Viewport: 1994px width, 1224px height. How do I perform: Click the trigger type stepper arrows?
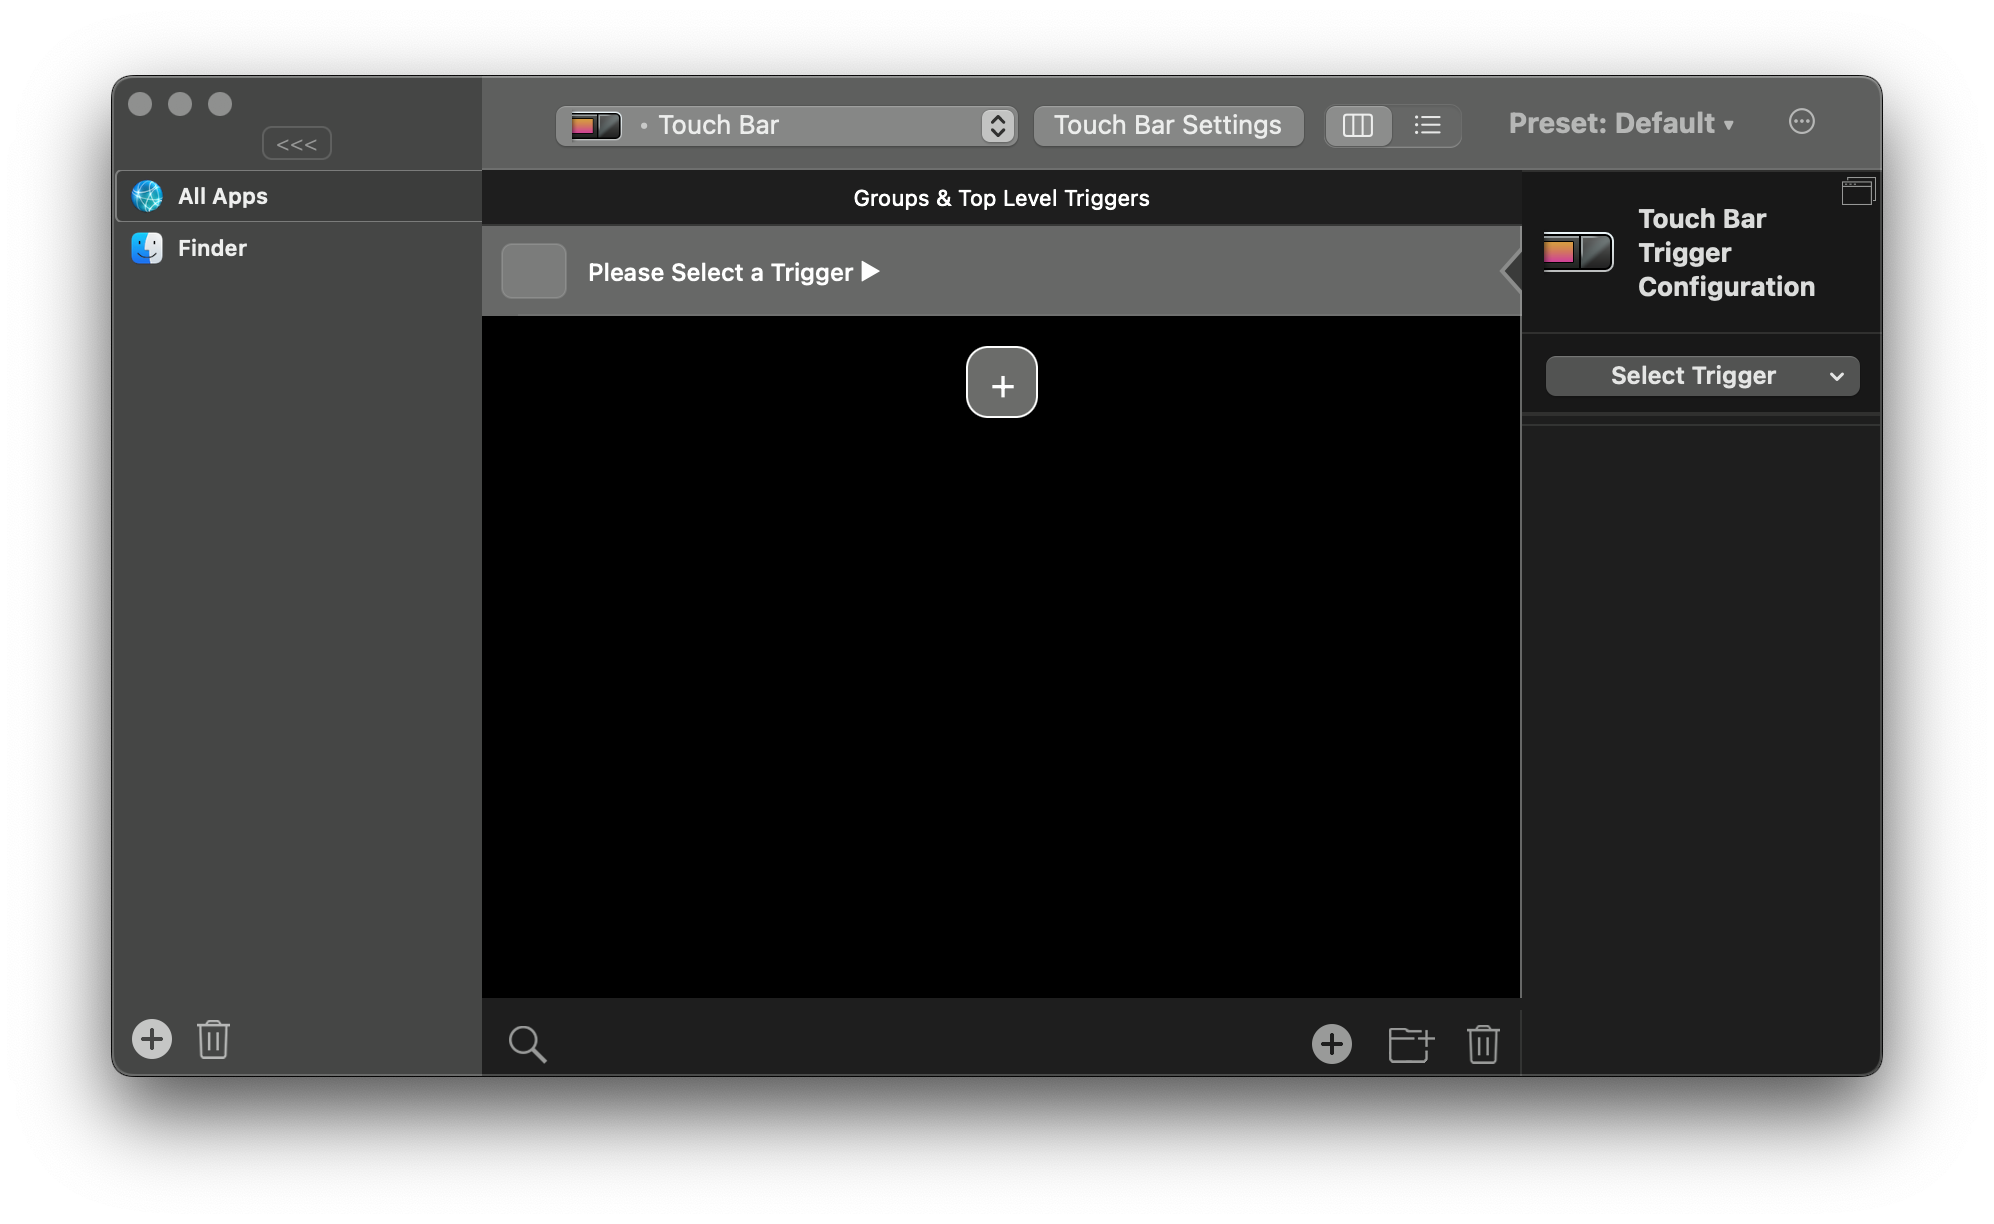pyautogui.click(x=997, y=125)
